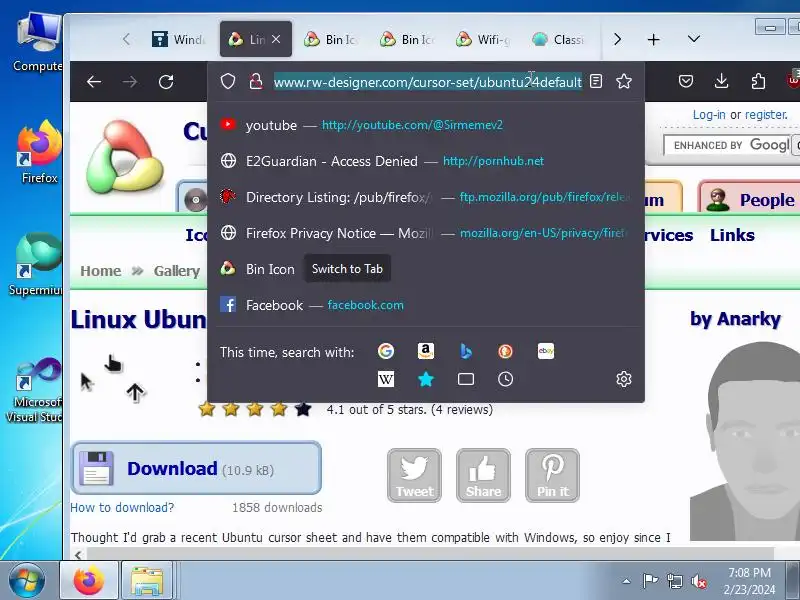Click the muted volume tray icon
The image size is (800, 600).
pos(698,581)
